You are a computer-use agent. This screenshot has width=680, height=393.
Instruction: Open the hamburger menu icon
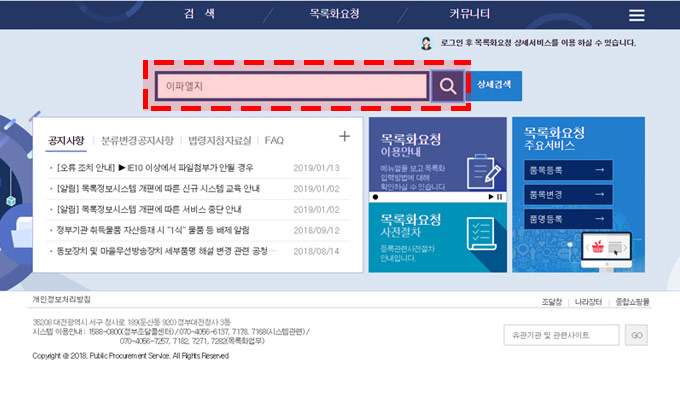(x=636, y=15)
